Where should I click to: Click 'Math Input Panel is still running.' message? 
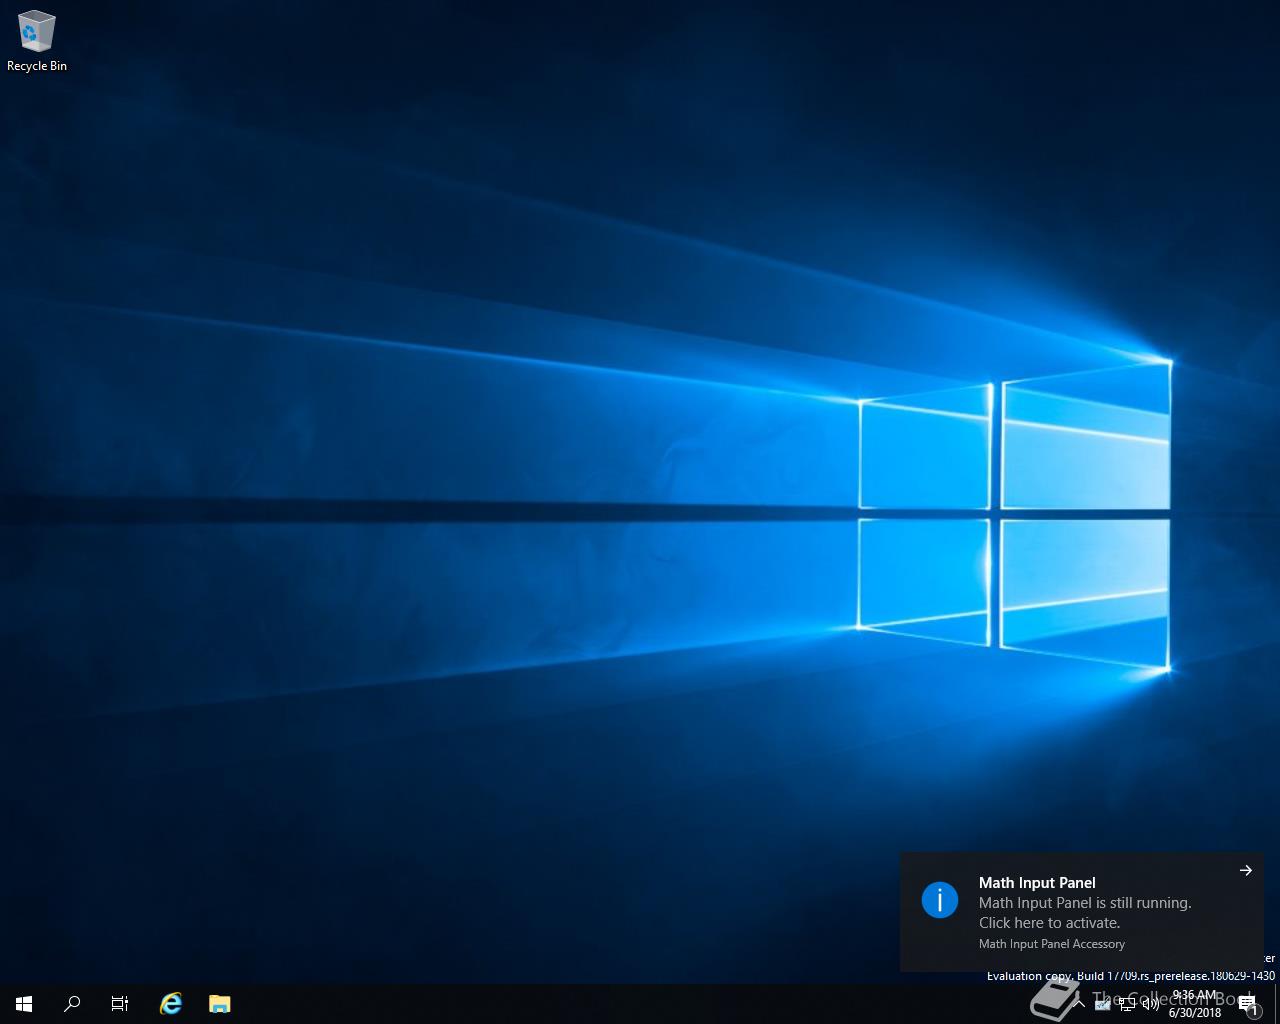coord(1085,903)
